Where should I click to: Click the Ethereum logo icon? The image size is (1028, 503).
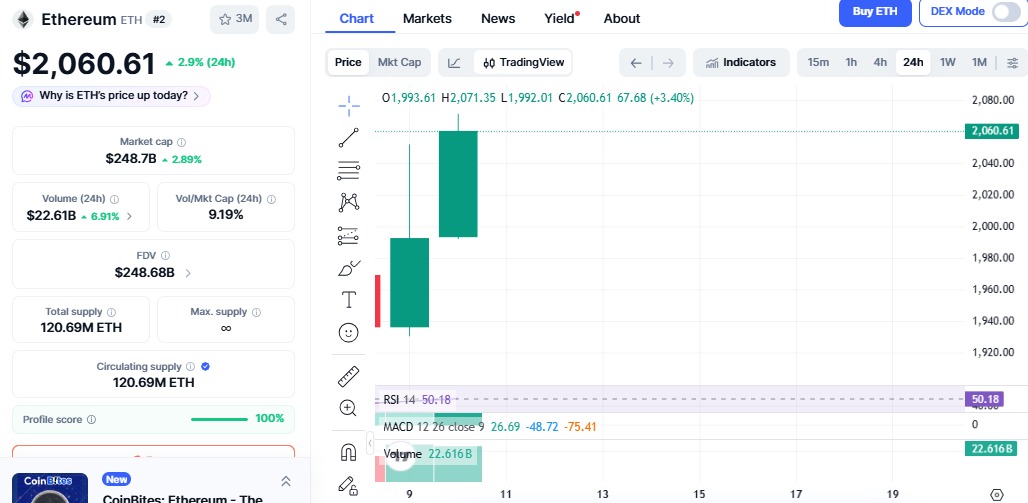(x=24, y=20)
